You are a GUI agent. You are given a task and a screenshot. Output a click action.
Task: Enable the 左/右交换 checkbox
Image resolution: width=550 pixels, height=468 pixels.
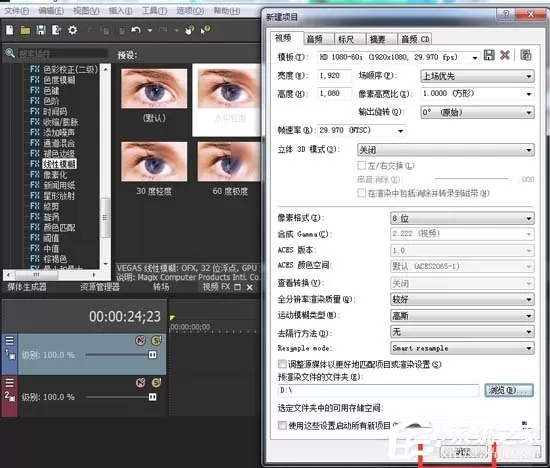pyautogui.click(x=361, y=165)
